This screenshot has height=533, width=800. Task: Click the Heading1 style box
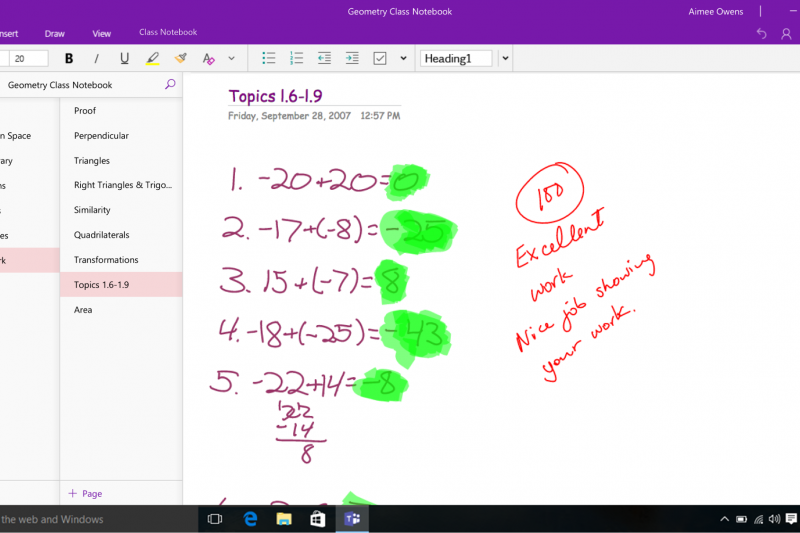coord(456,58)
